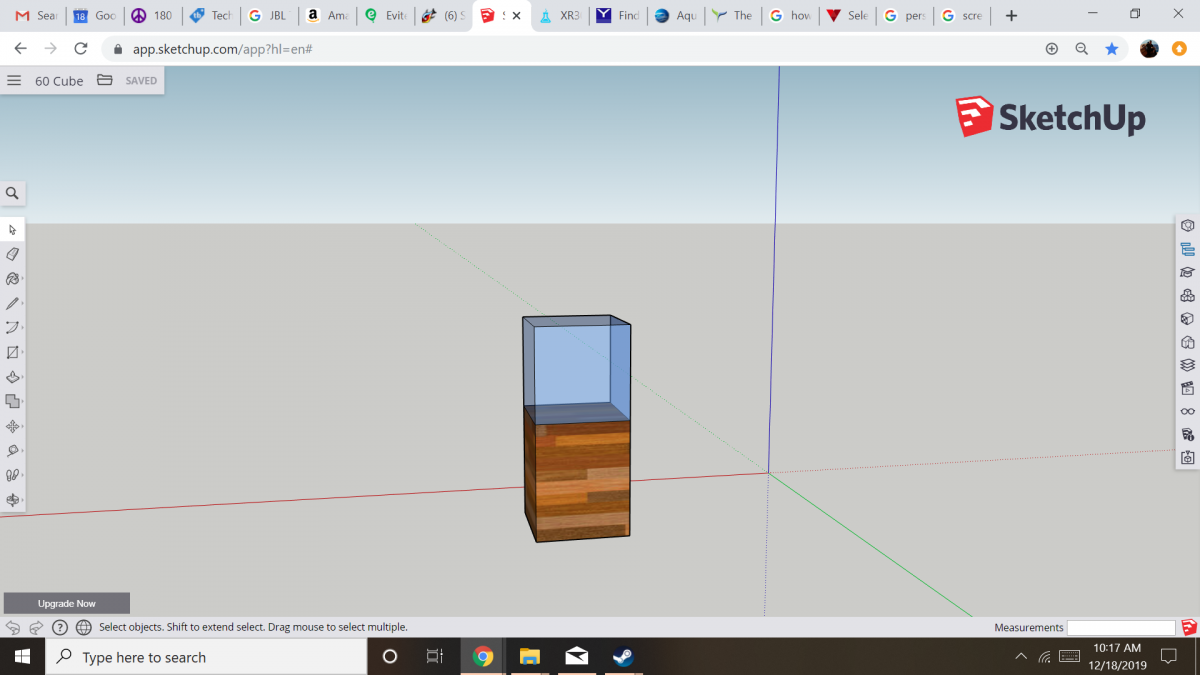Open the Display glasses panel
1200x675 pixels.
tap(1187, 411)
